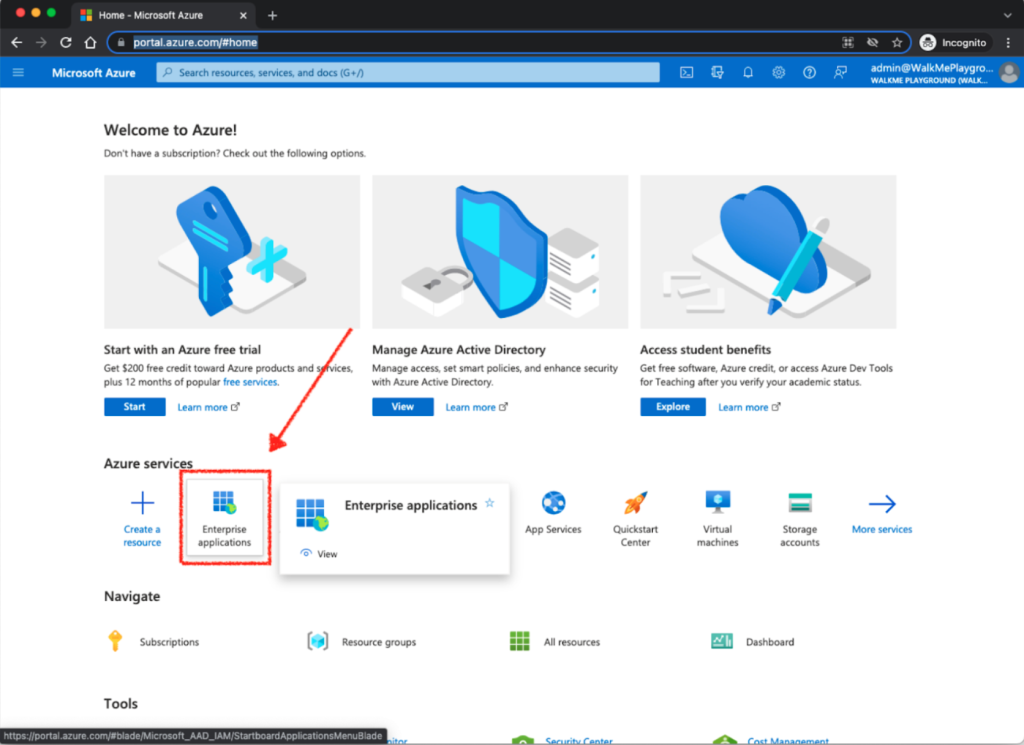
Task: Open the App Services icon
Action: pos(553,503)
